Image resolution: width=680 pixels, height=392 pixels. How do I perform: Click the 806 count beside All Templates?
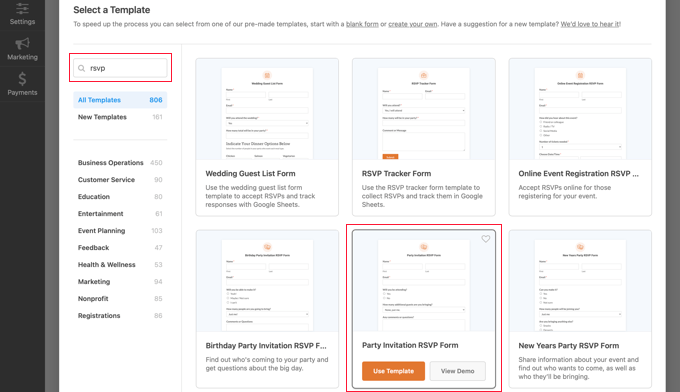point(156,100)
